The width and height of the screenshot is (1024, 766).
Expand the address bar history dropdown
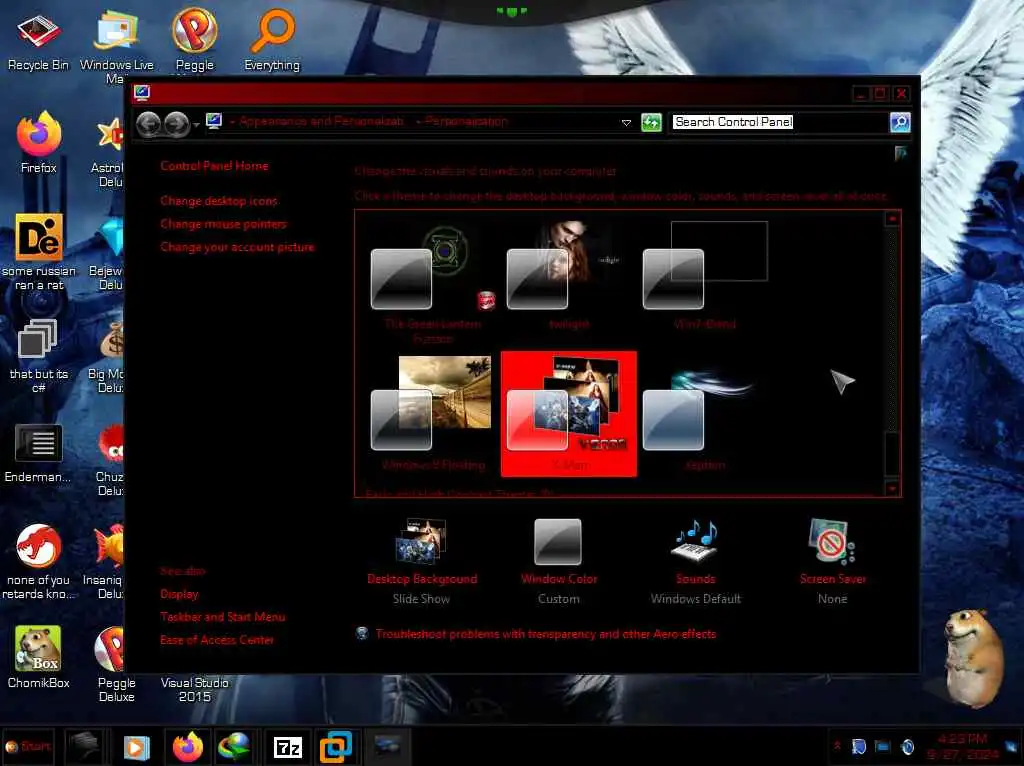tap(626, 123)
